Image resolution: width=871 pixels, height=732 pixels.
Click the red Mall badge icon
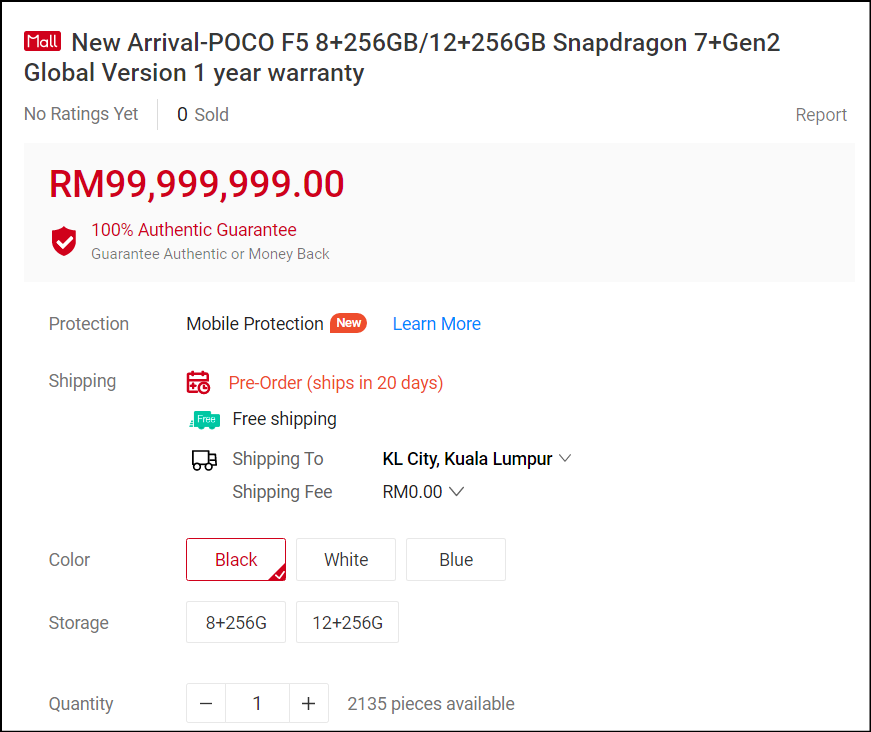coord(42,42)
